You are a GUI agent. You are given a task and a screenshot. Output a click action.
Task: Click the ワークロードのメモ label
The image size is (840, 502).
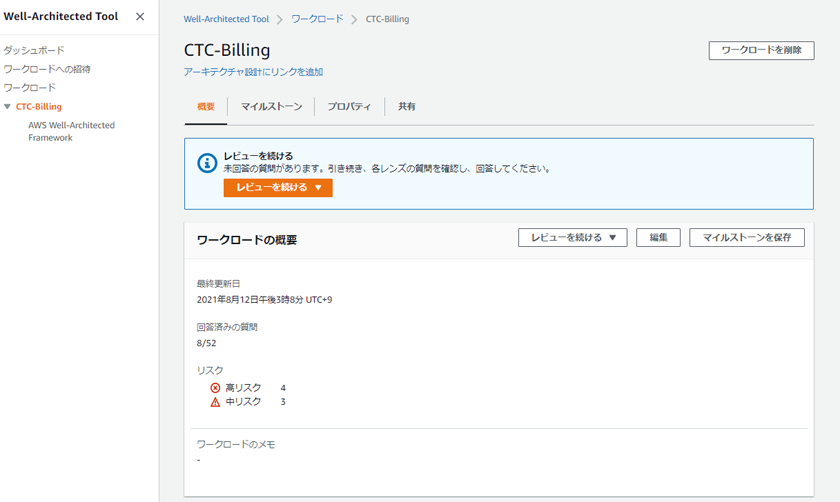236,444
